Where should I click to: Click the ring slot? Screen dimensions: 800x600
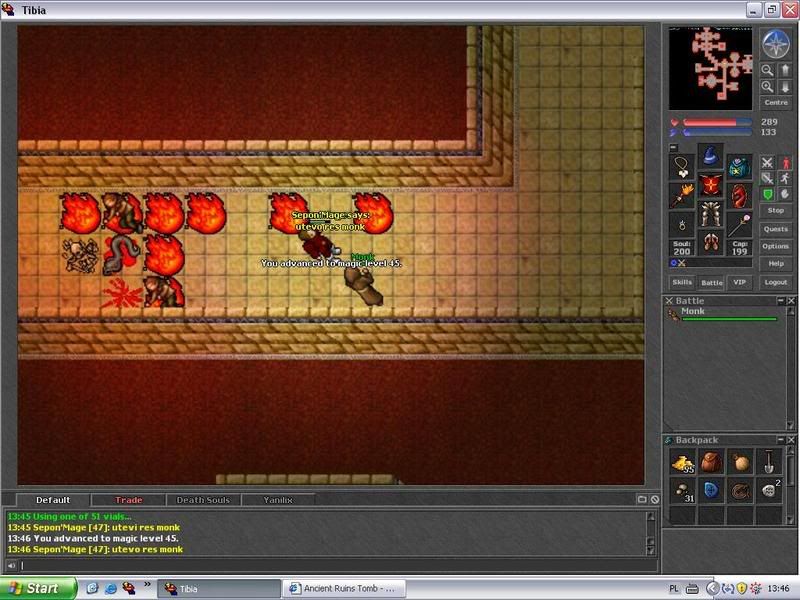682,224
